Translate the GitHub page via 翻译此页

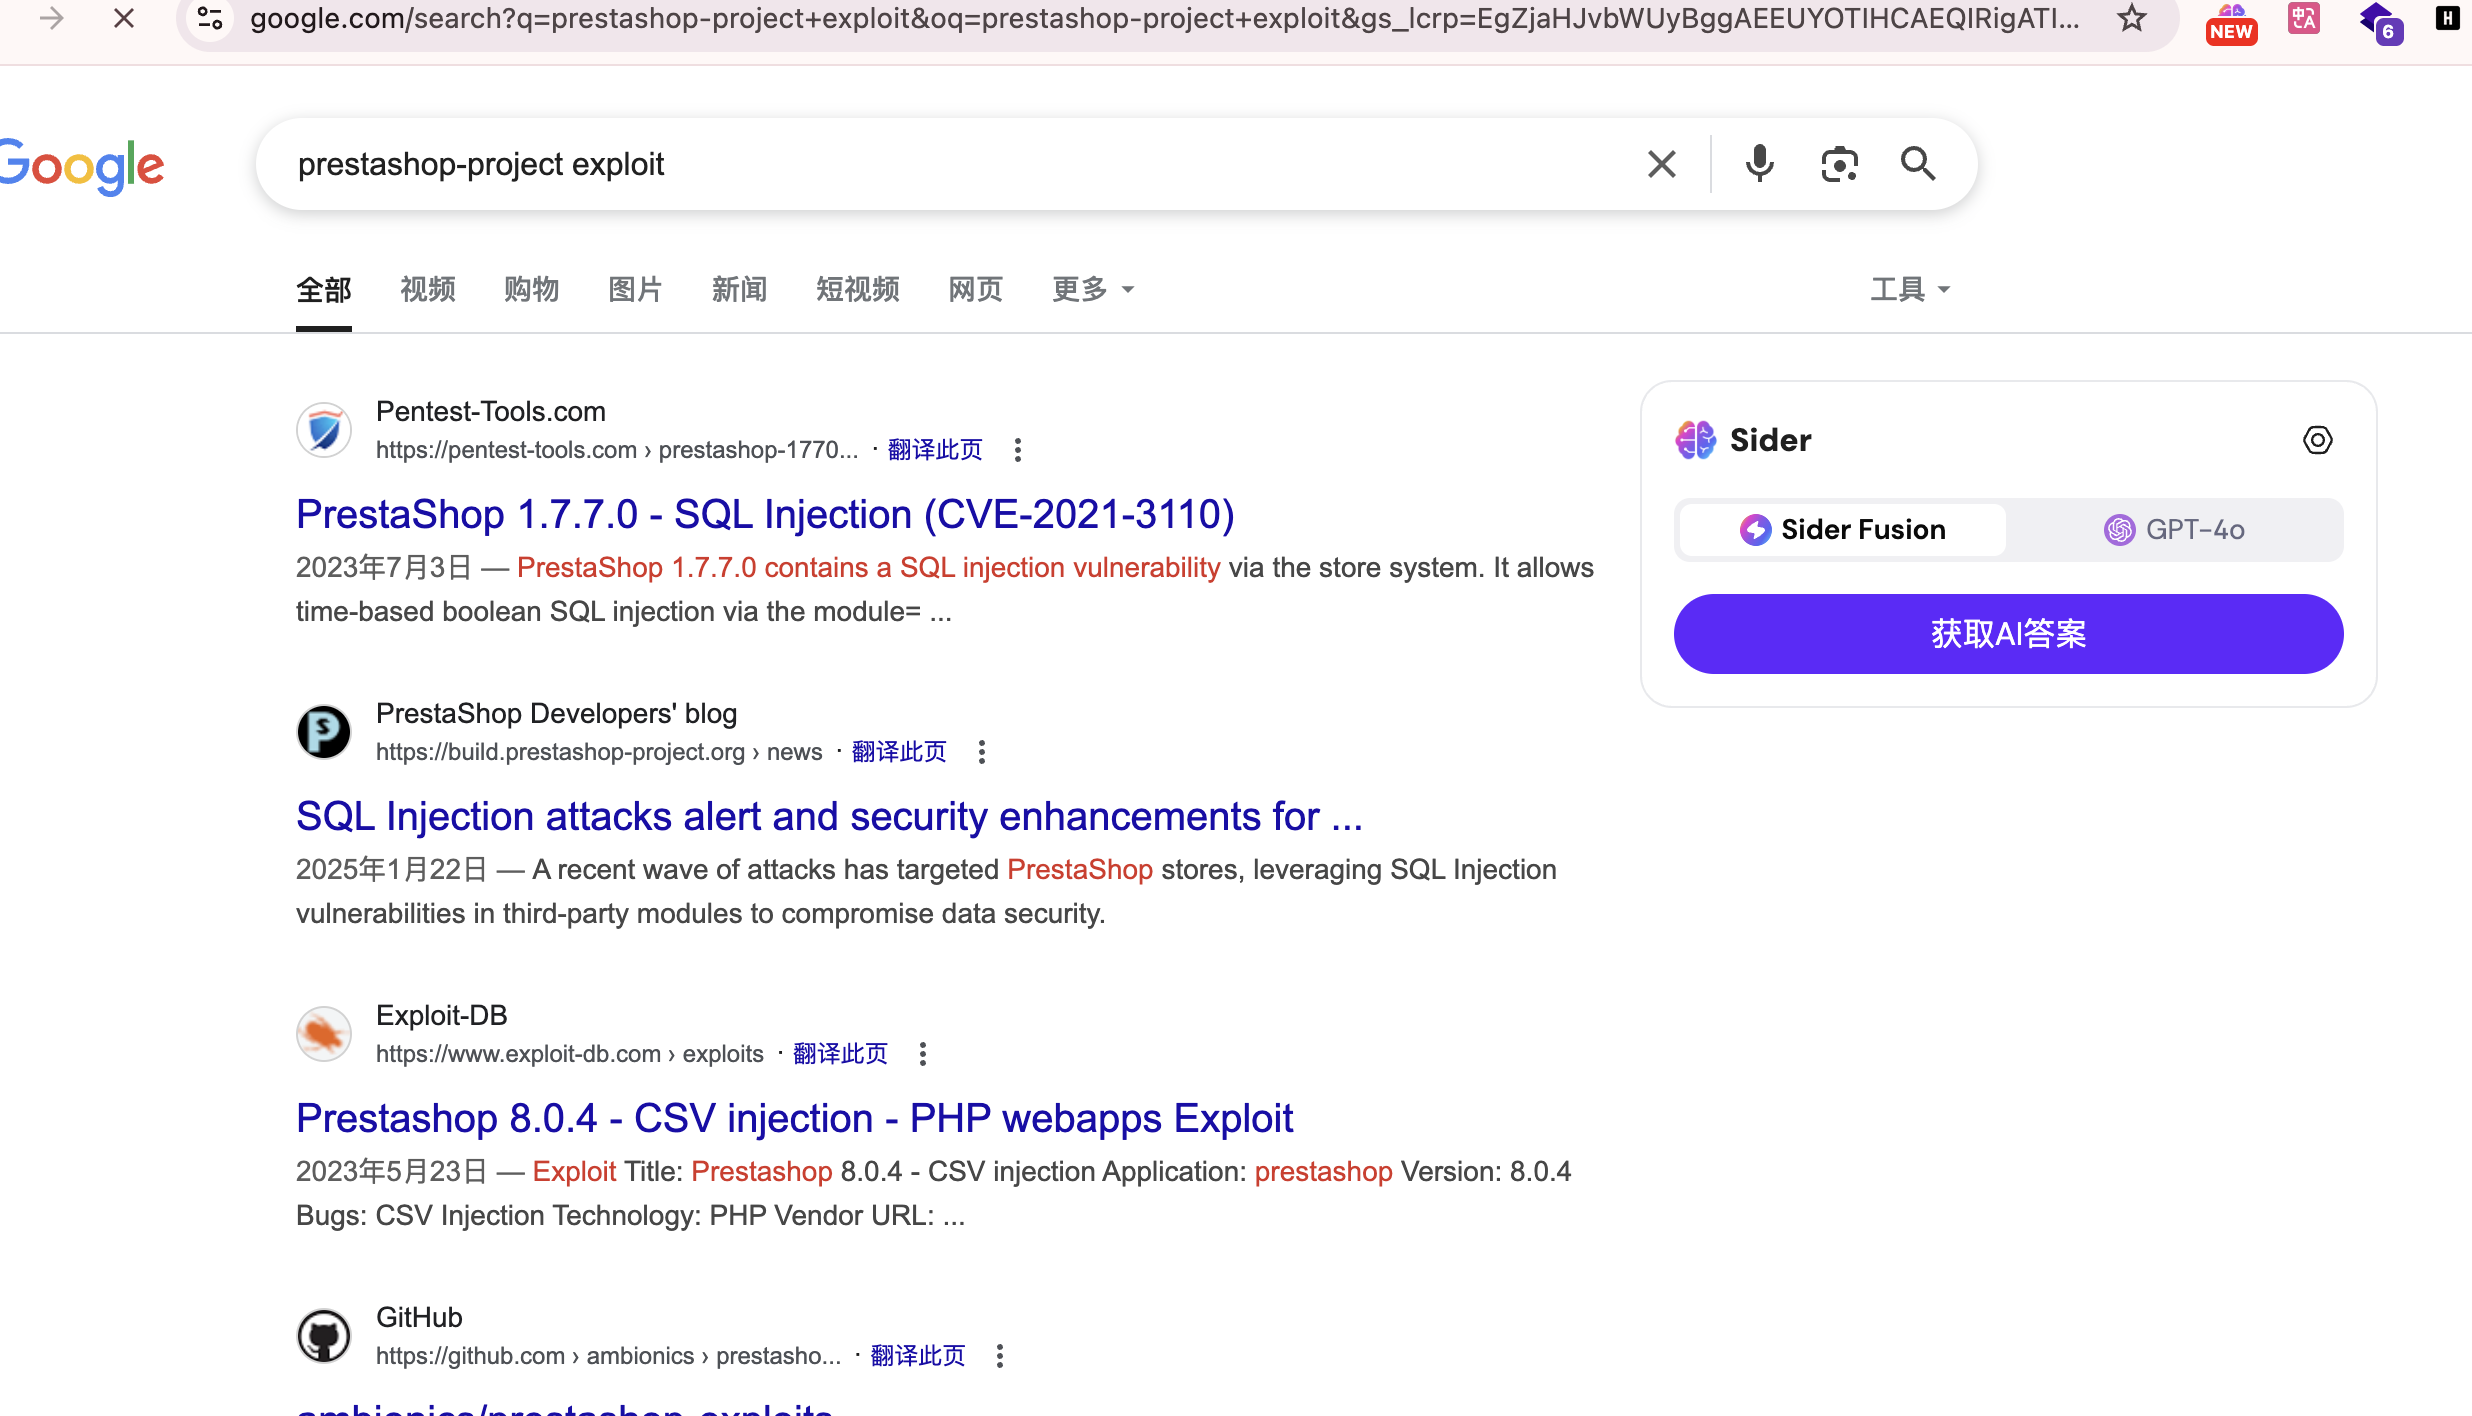point(917,1356)
